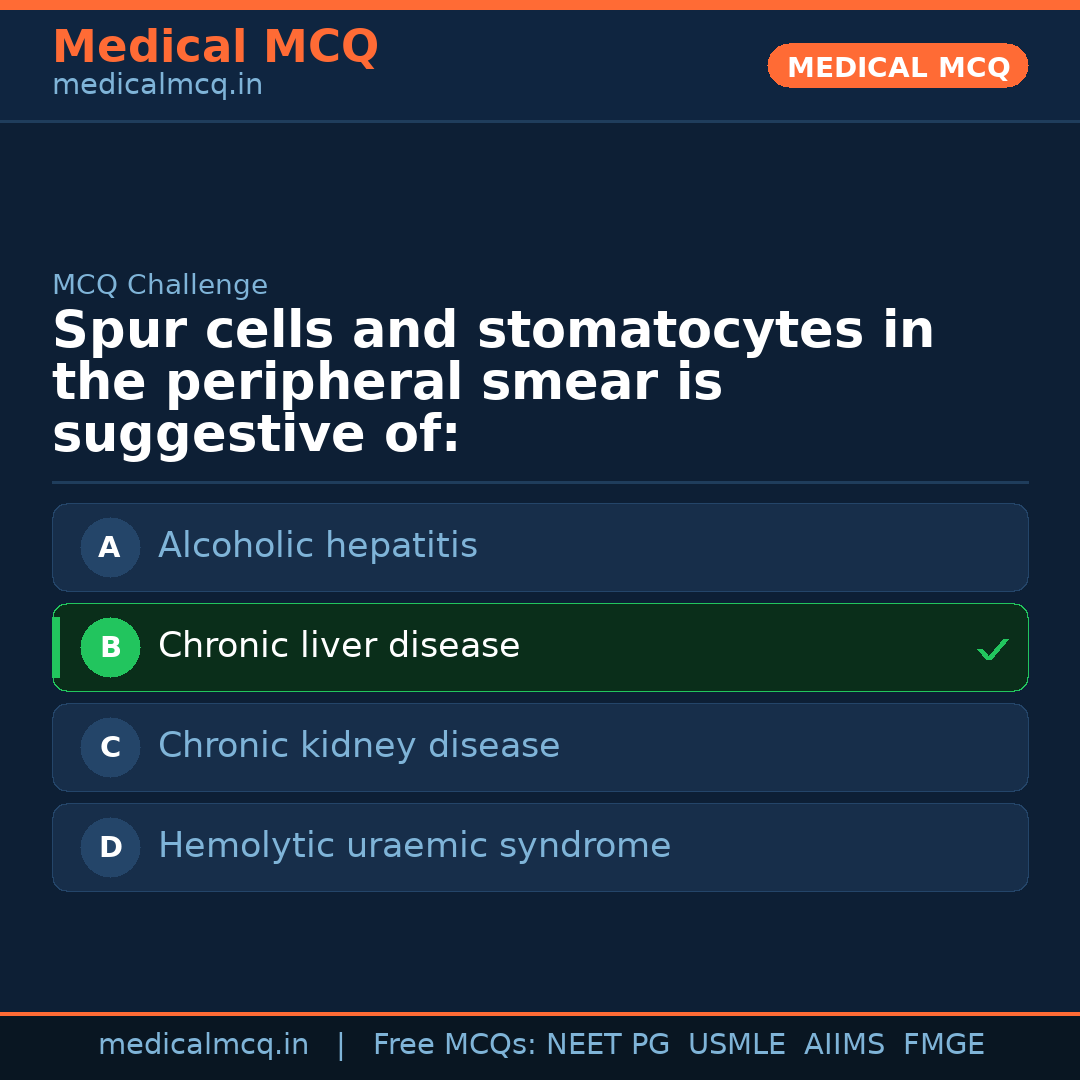Select the Alcoholic hepatitis answer
The image size is (1080, 1080).
[318, 546]
